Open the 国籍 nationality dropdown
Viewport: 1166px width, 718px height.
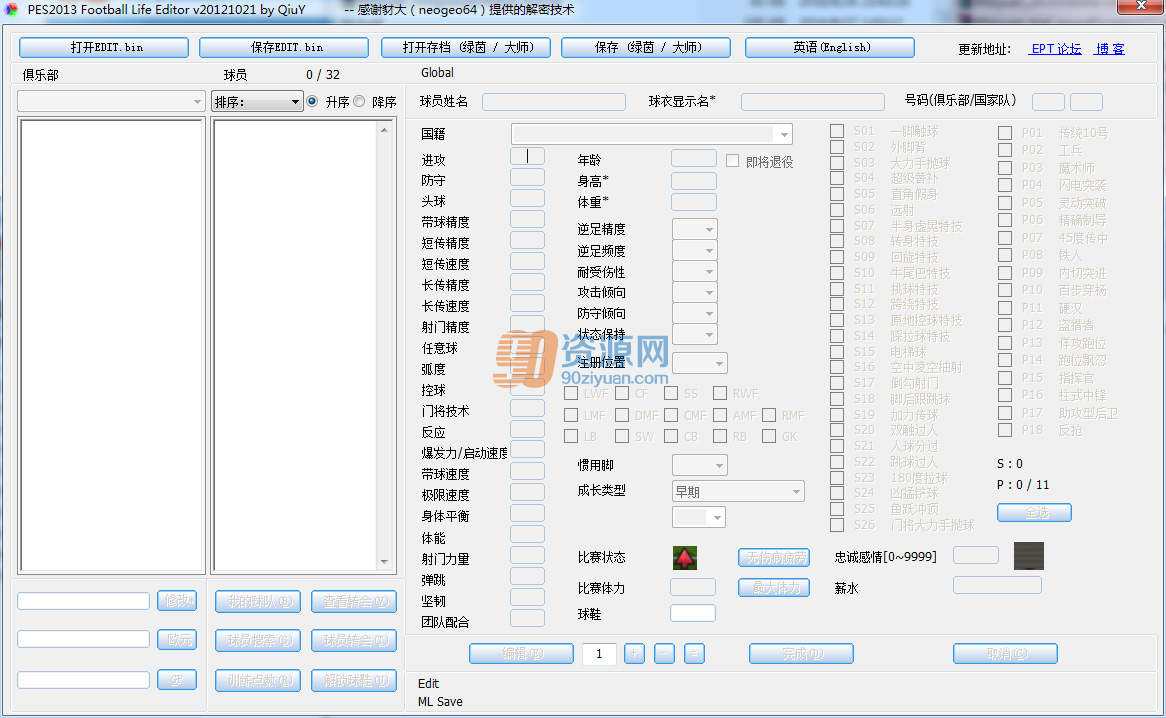651,134
